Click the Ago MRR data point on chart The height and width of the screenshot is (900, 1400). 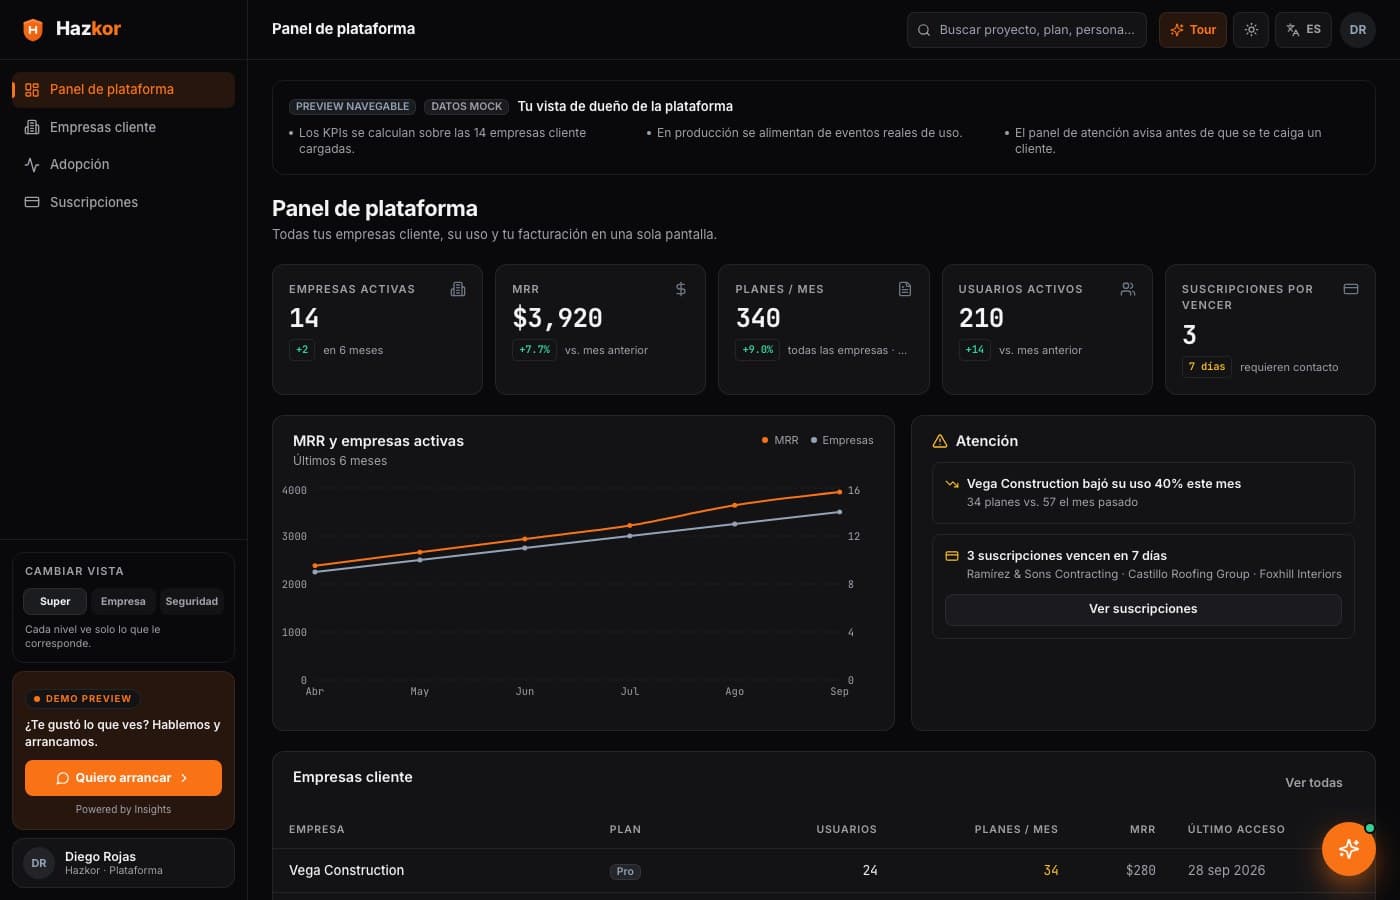coord(735,505)
